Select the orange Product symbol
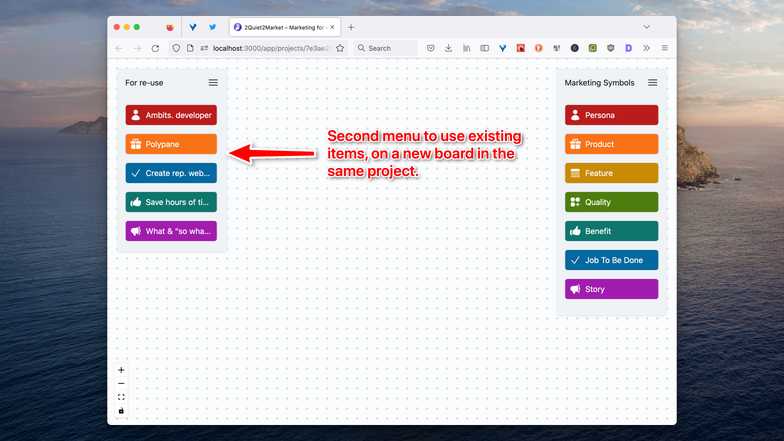 pos(611,144)
